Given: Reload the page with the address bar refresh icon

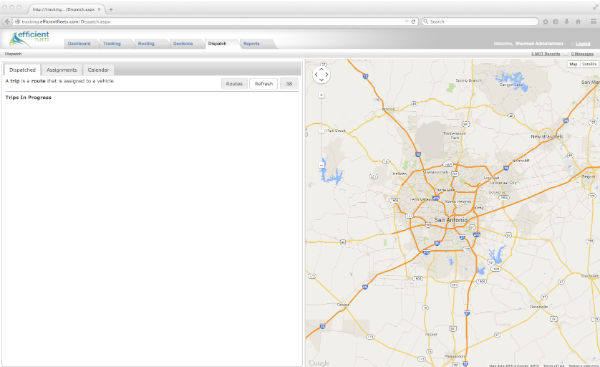Looking at the screenshot, I should point(413,22).
